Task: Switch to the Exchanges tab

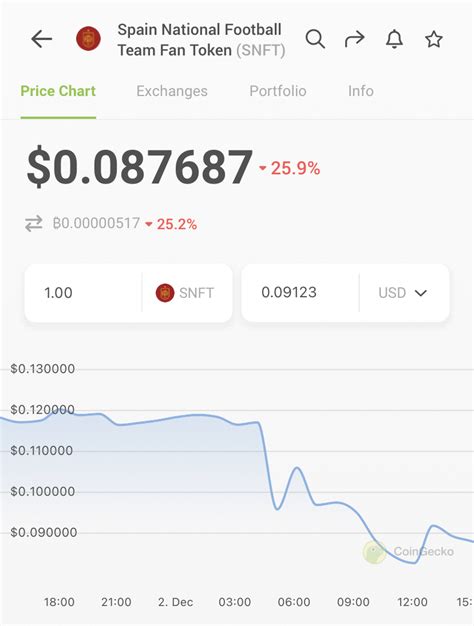Action: pos(172,91)
